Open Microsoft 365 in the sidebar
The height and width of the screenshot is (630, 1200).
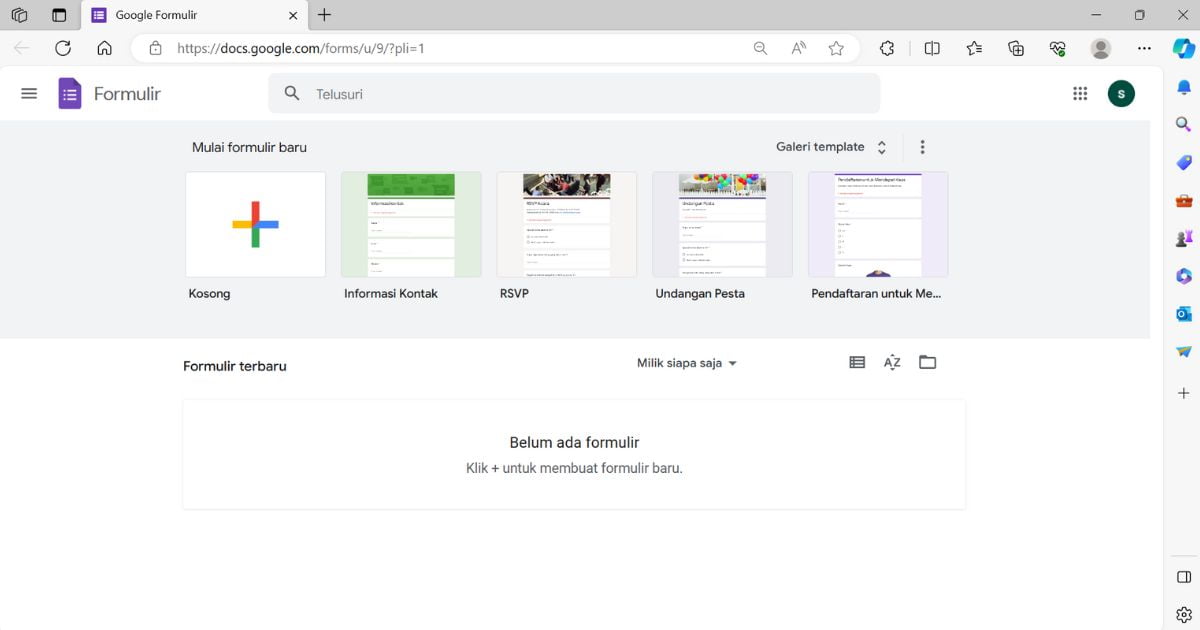coord(1184,277)
